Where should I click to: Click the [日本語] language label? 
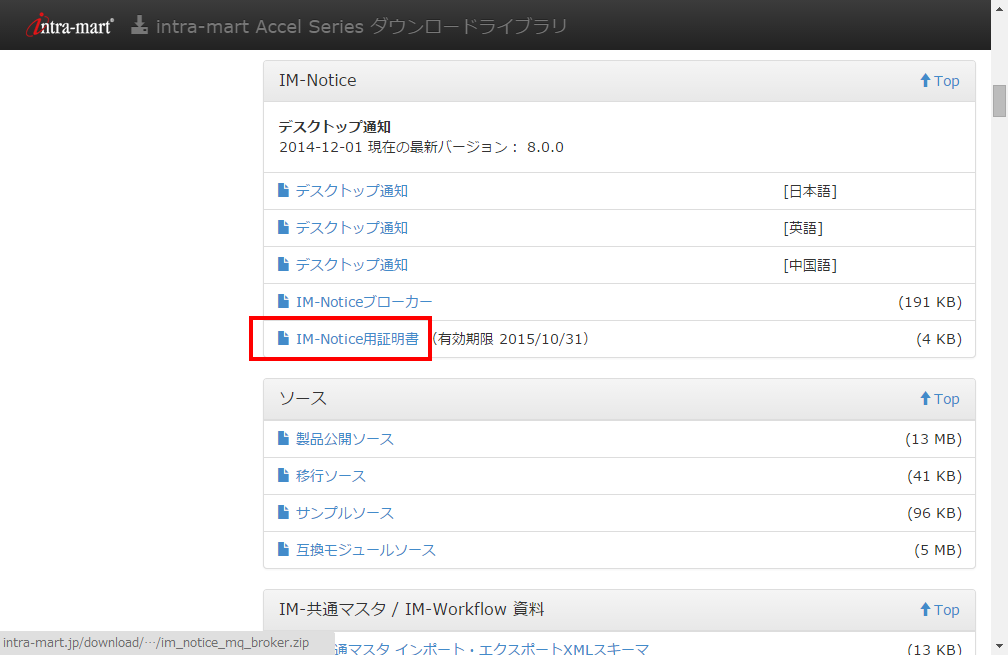(x=810, y=192)
